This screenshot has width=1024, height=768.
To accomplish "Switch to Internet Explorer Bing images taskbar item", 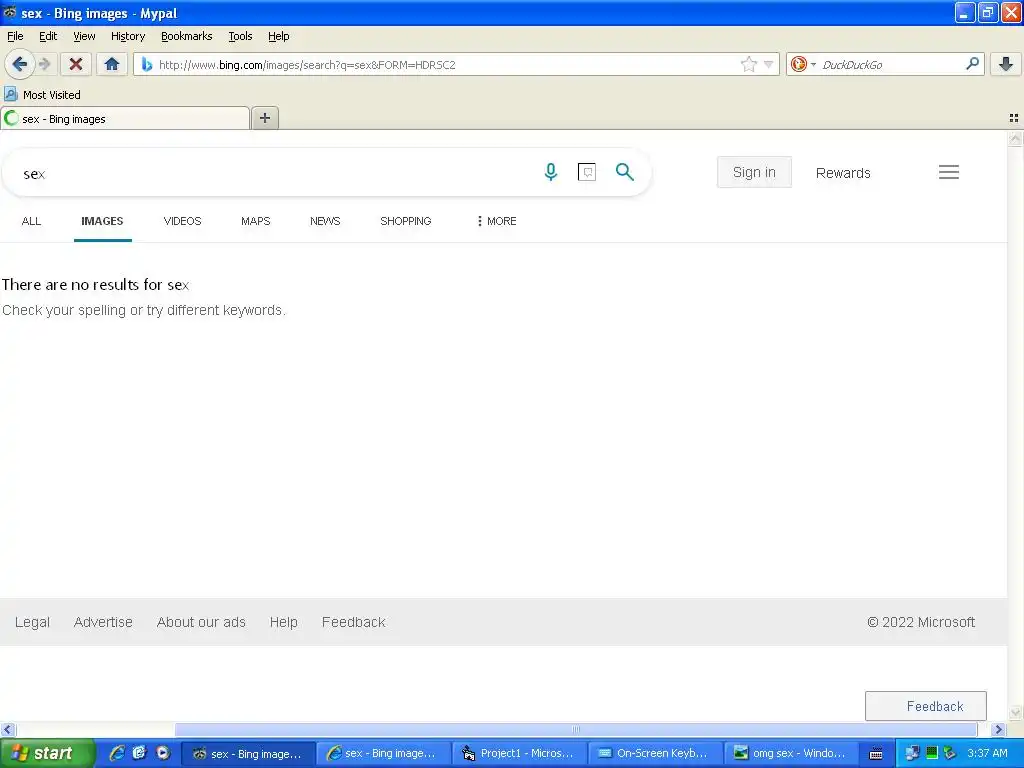I will pyautogui.click(x=383, y=753).
